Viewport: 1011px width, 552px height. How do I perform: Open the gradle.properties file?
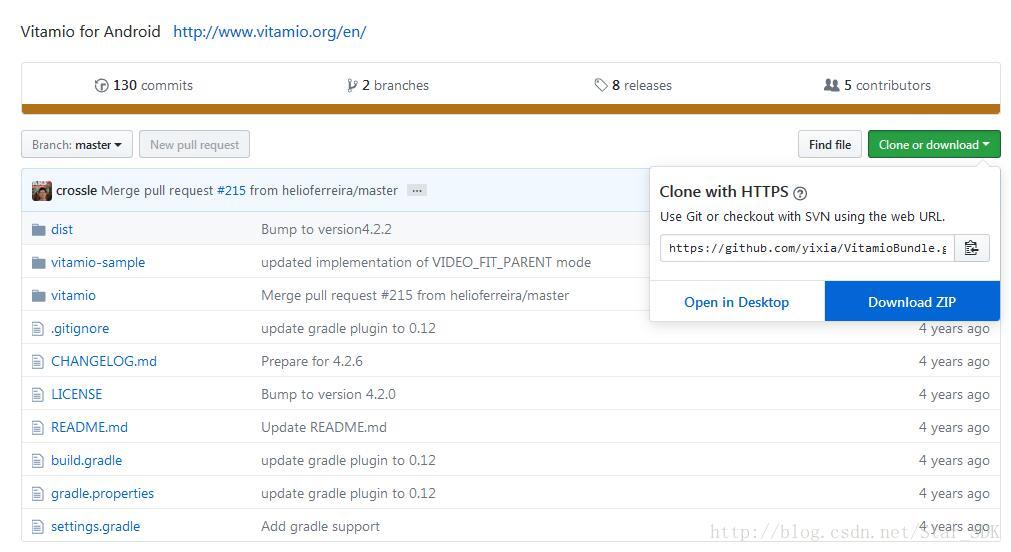[103, 493]
